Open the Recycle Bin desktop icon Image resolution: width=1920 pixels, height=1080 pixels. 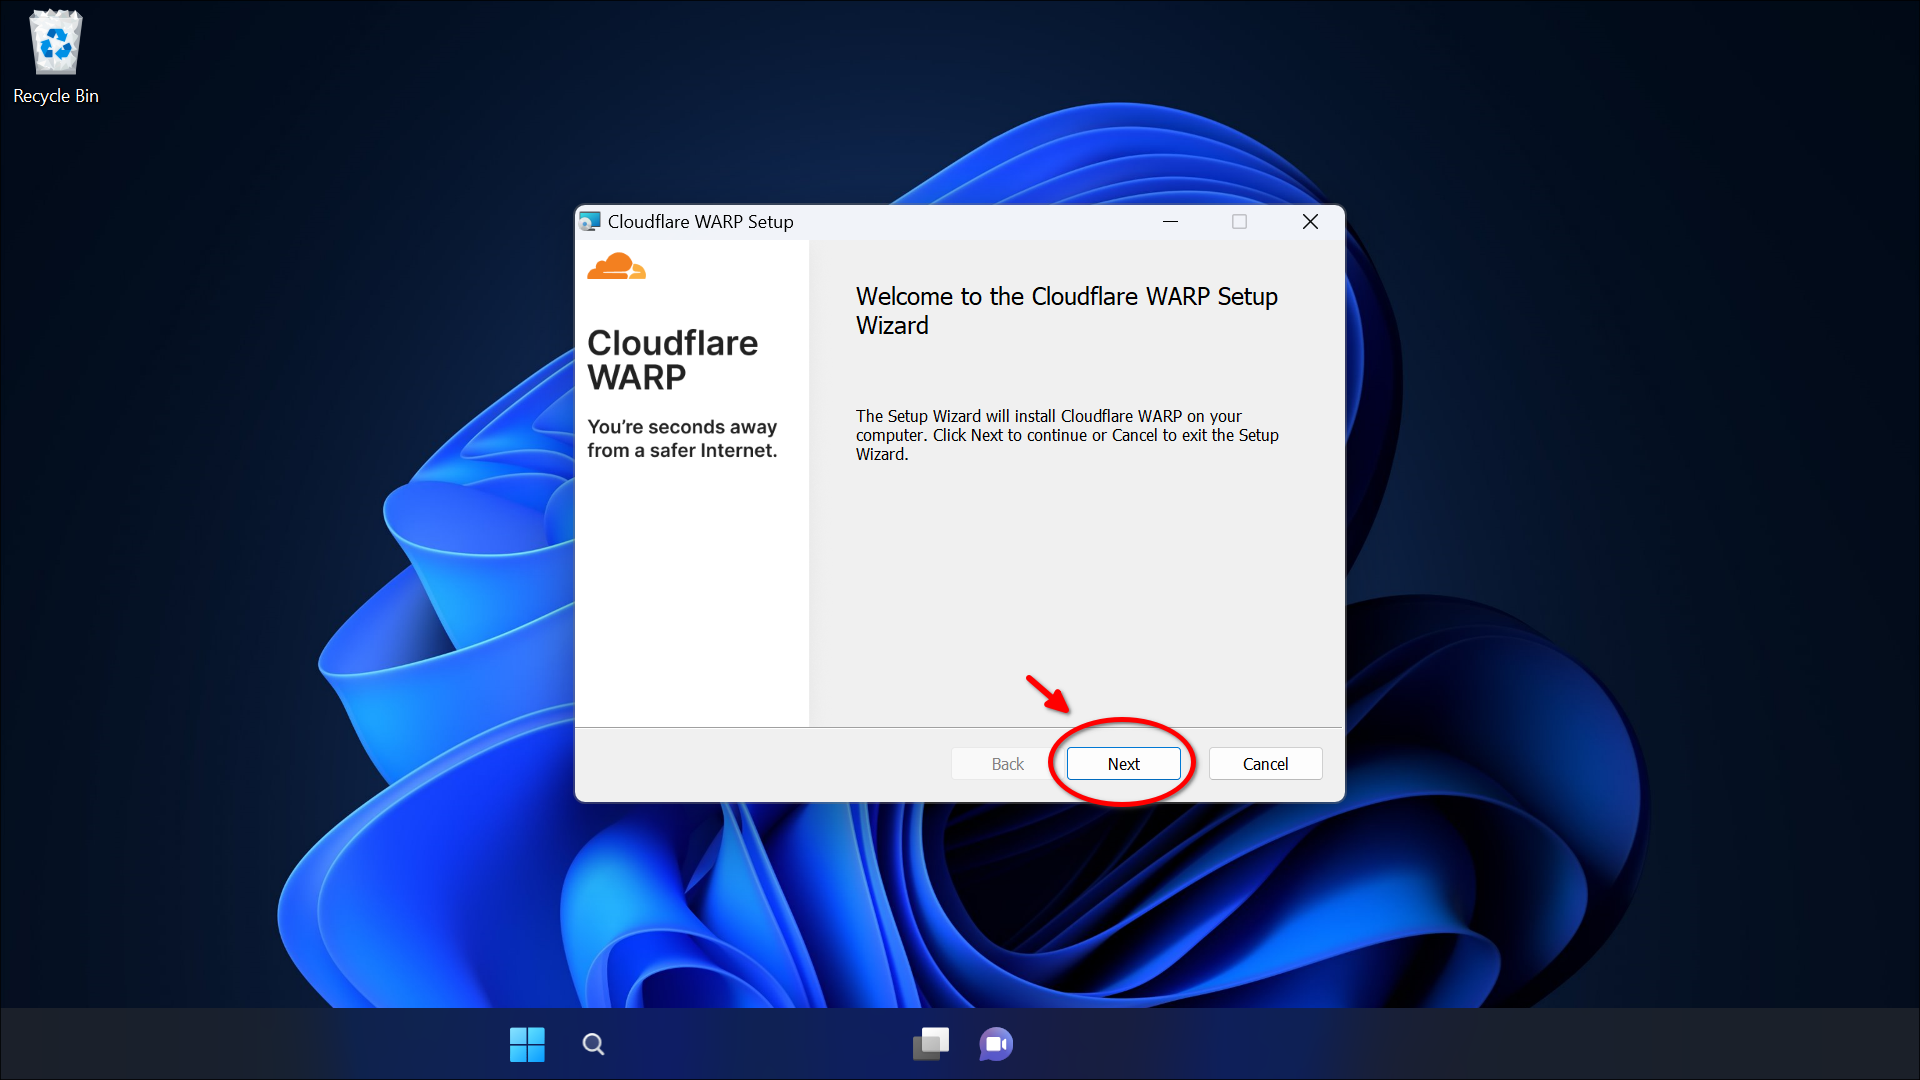pyautogui.click(x=56, y=57)
